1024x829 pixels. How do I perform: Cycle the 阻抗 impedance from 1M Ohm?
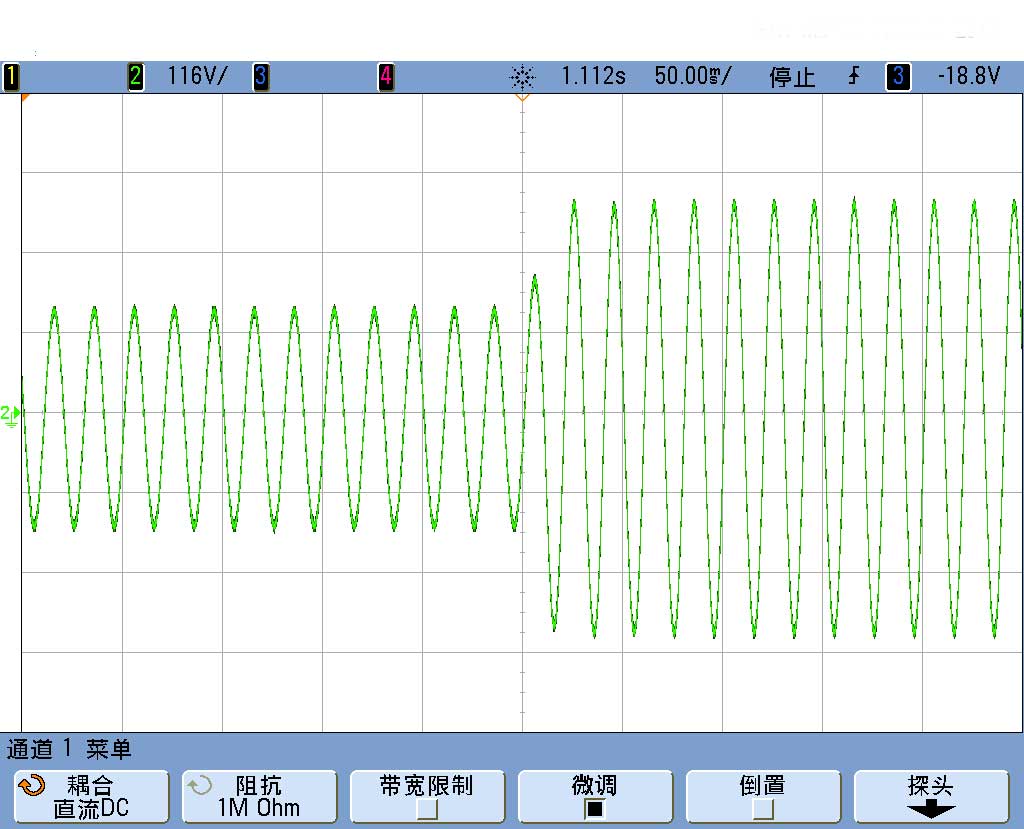click(x=259, y=796)
